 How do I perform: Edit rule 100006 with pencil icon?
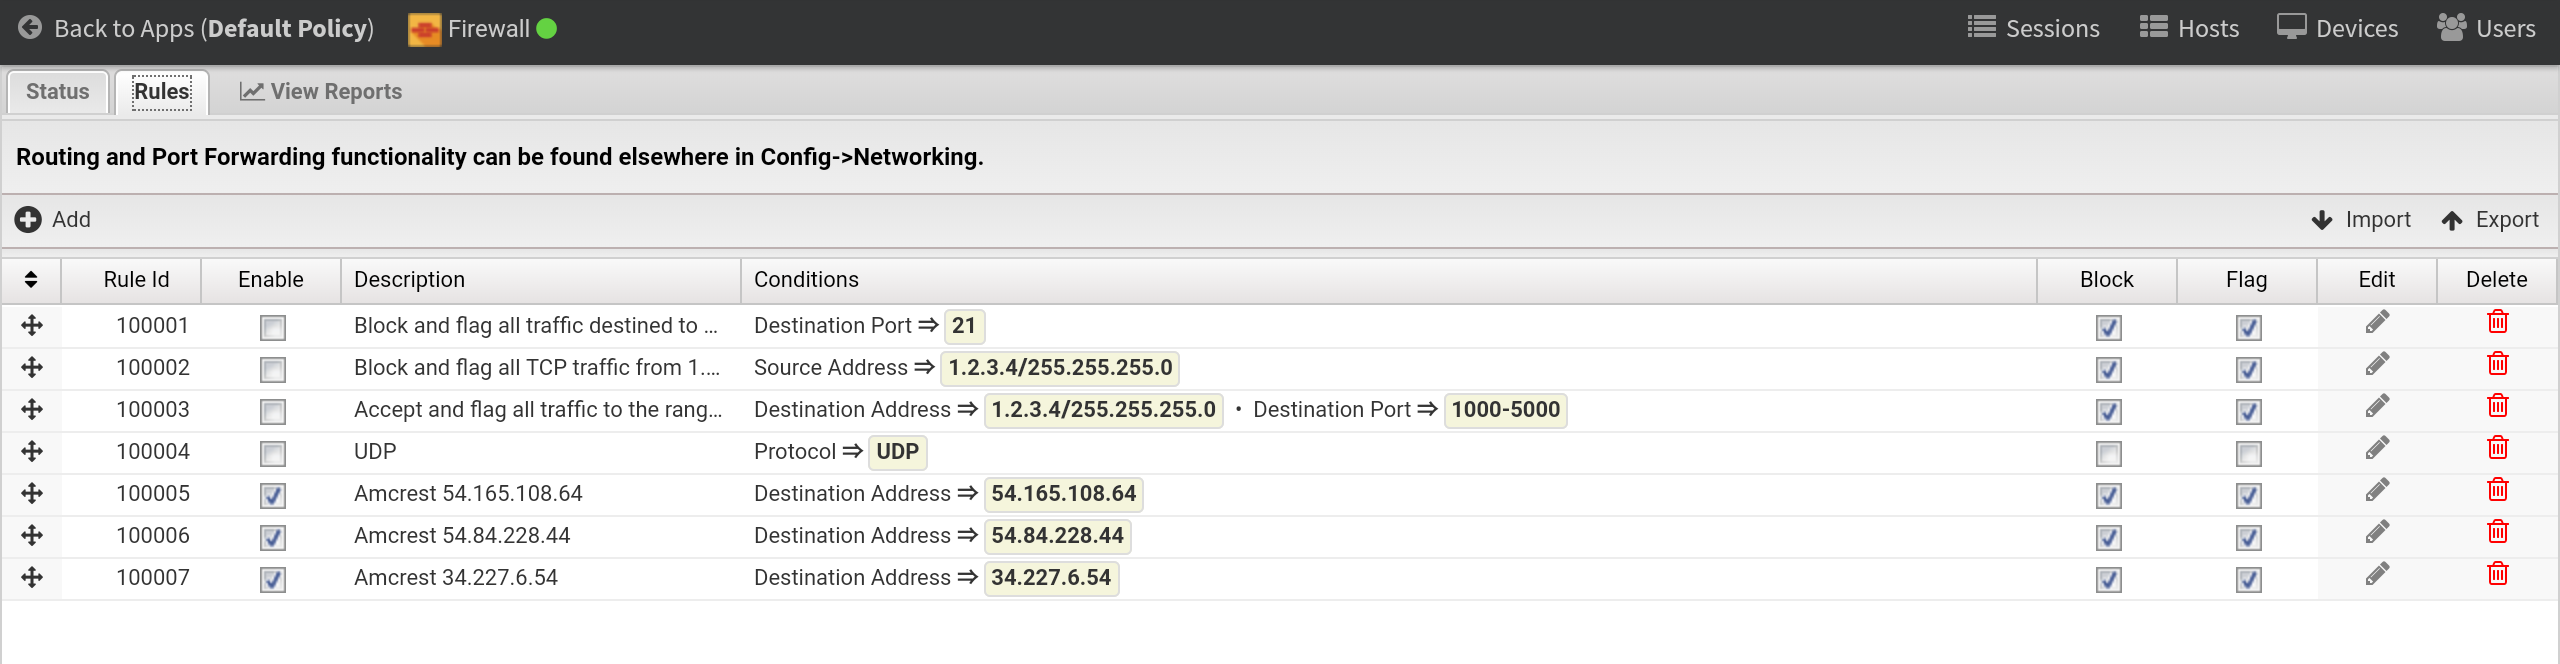[2377, 532]
